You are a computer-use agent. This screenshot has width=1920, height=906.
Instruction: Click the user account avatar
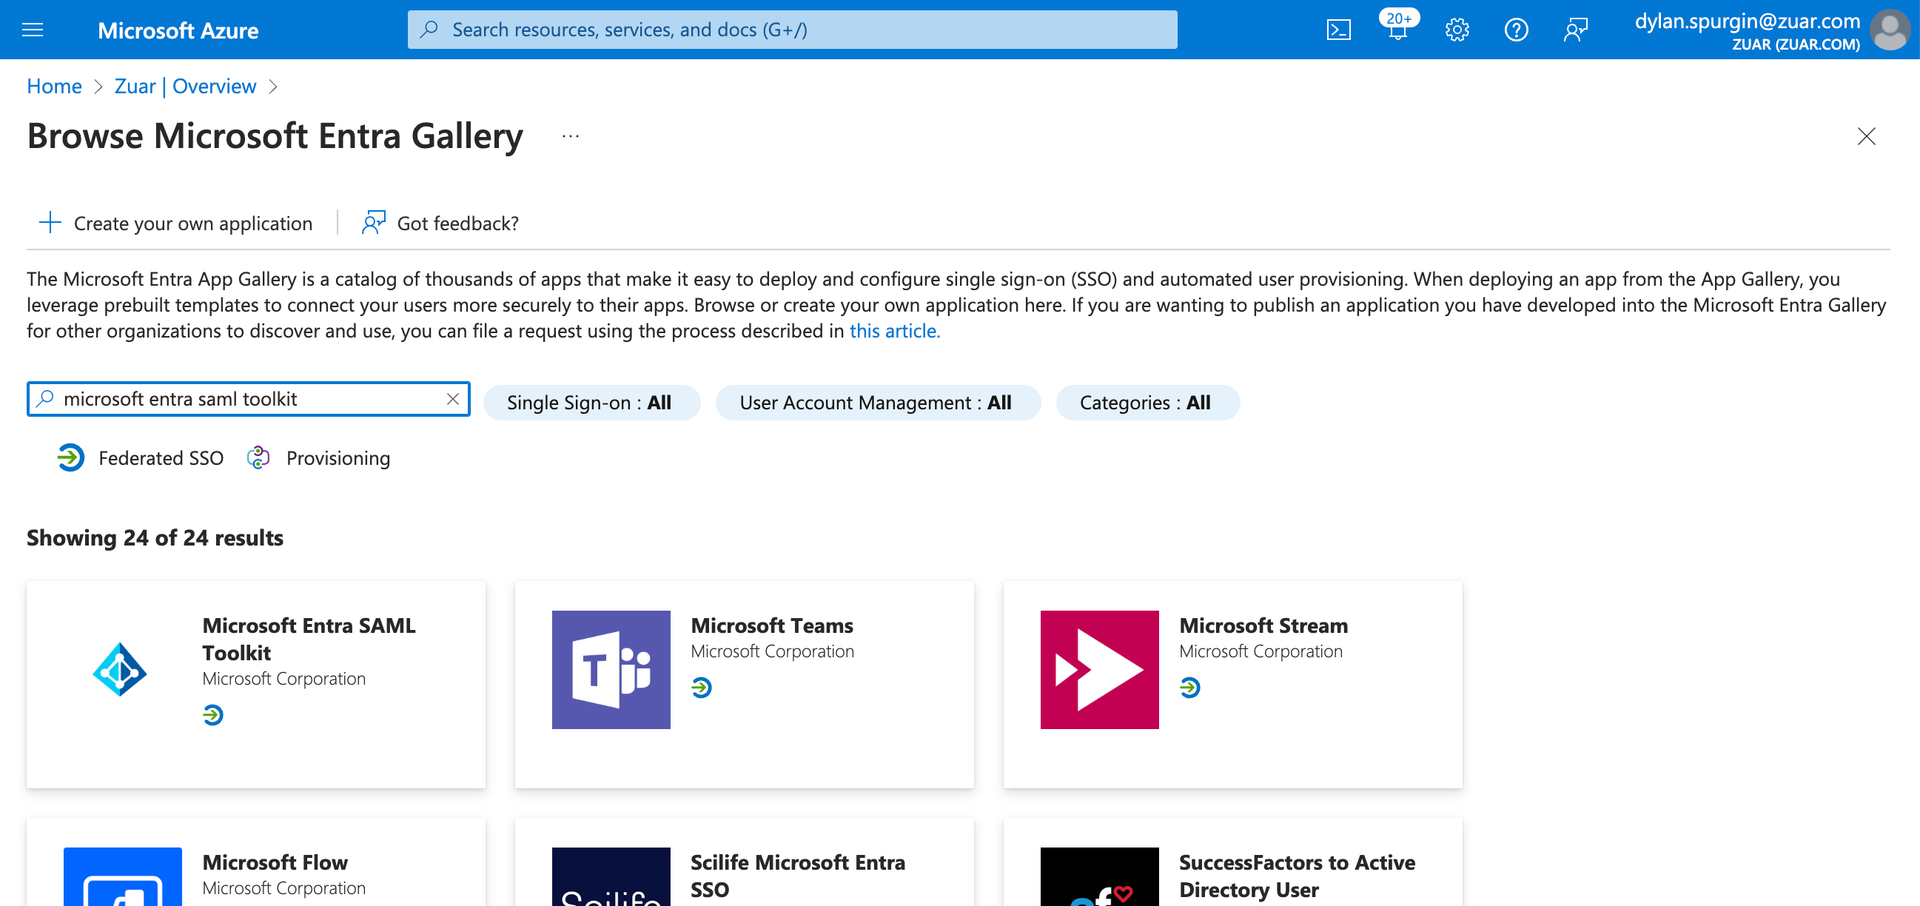coord(1890,30)
